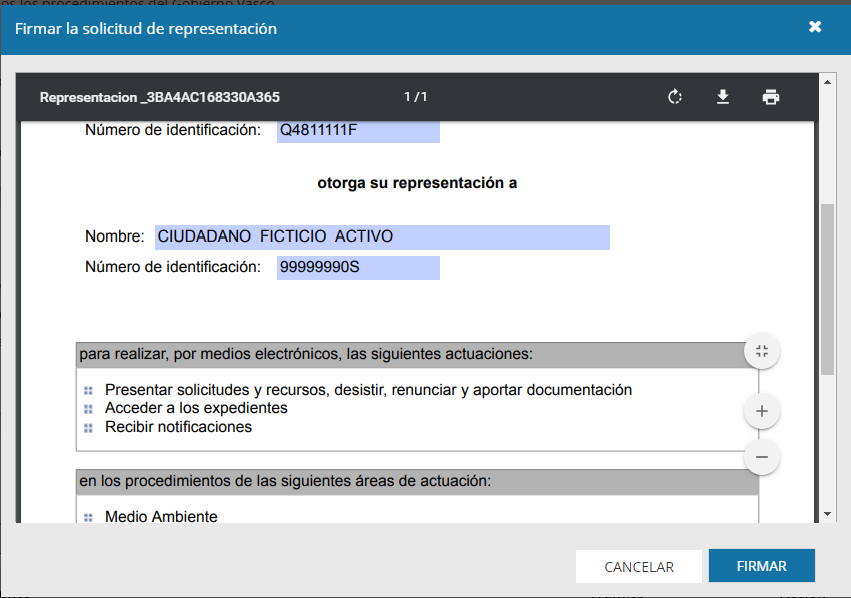The width and height of the screenshot is (851, 598).
Task: Click the vertical scrollbar thumb
Action: point(827,288)
